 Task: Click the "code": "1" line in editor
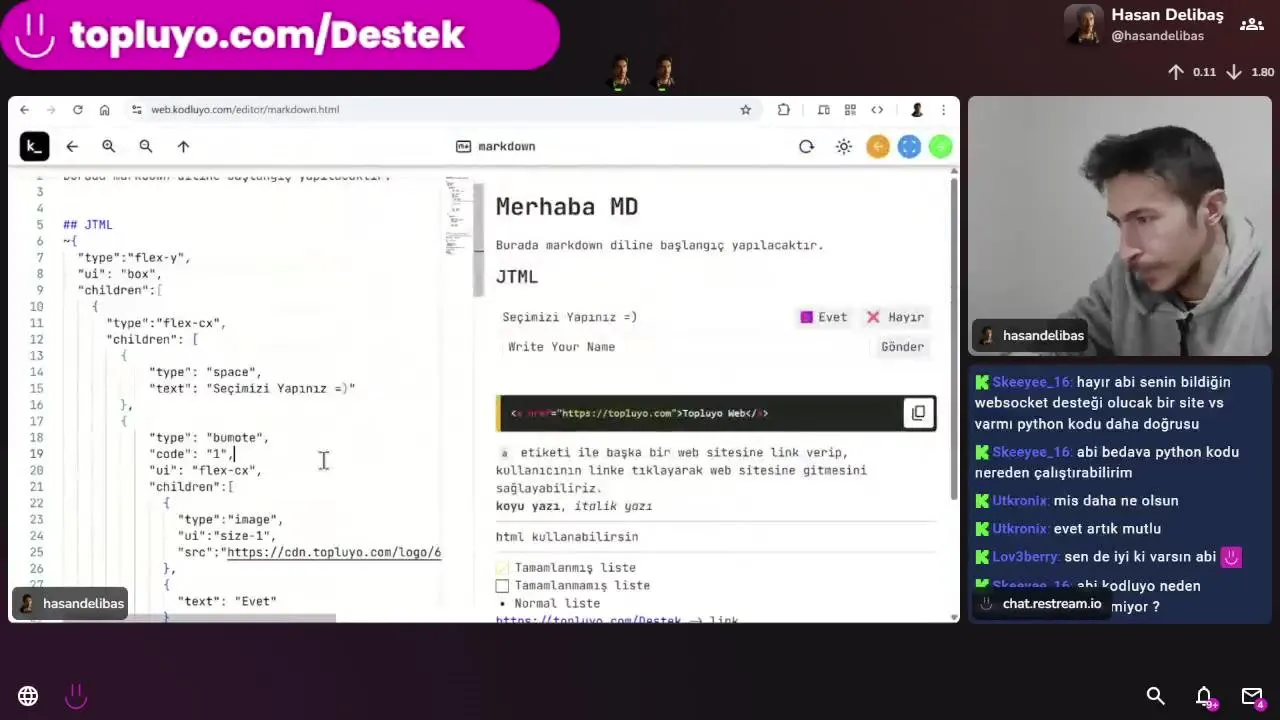pyautogui.click(x=191, y=454)
